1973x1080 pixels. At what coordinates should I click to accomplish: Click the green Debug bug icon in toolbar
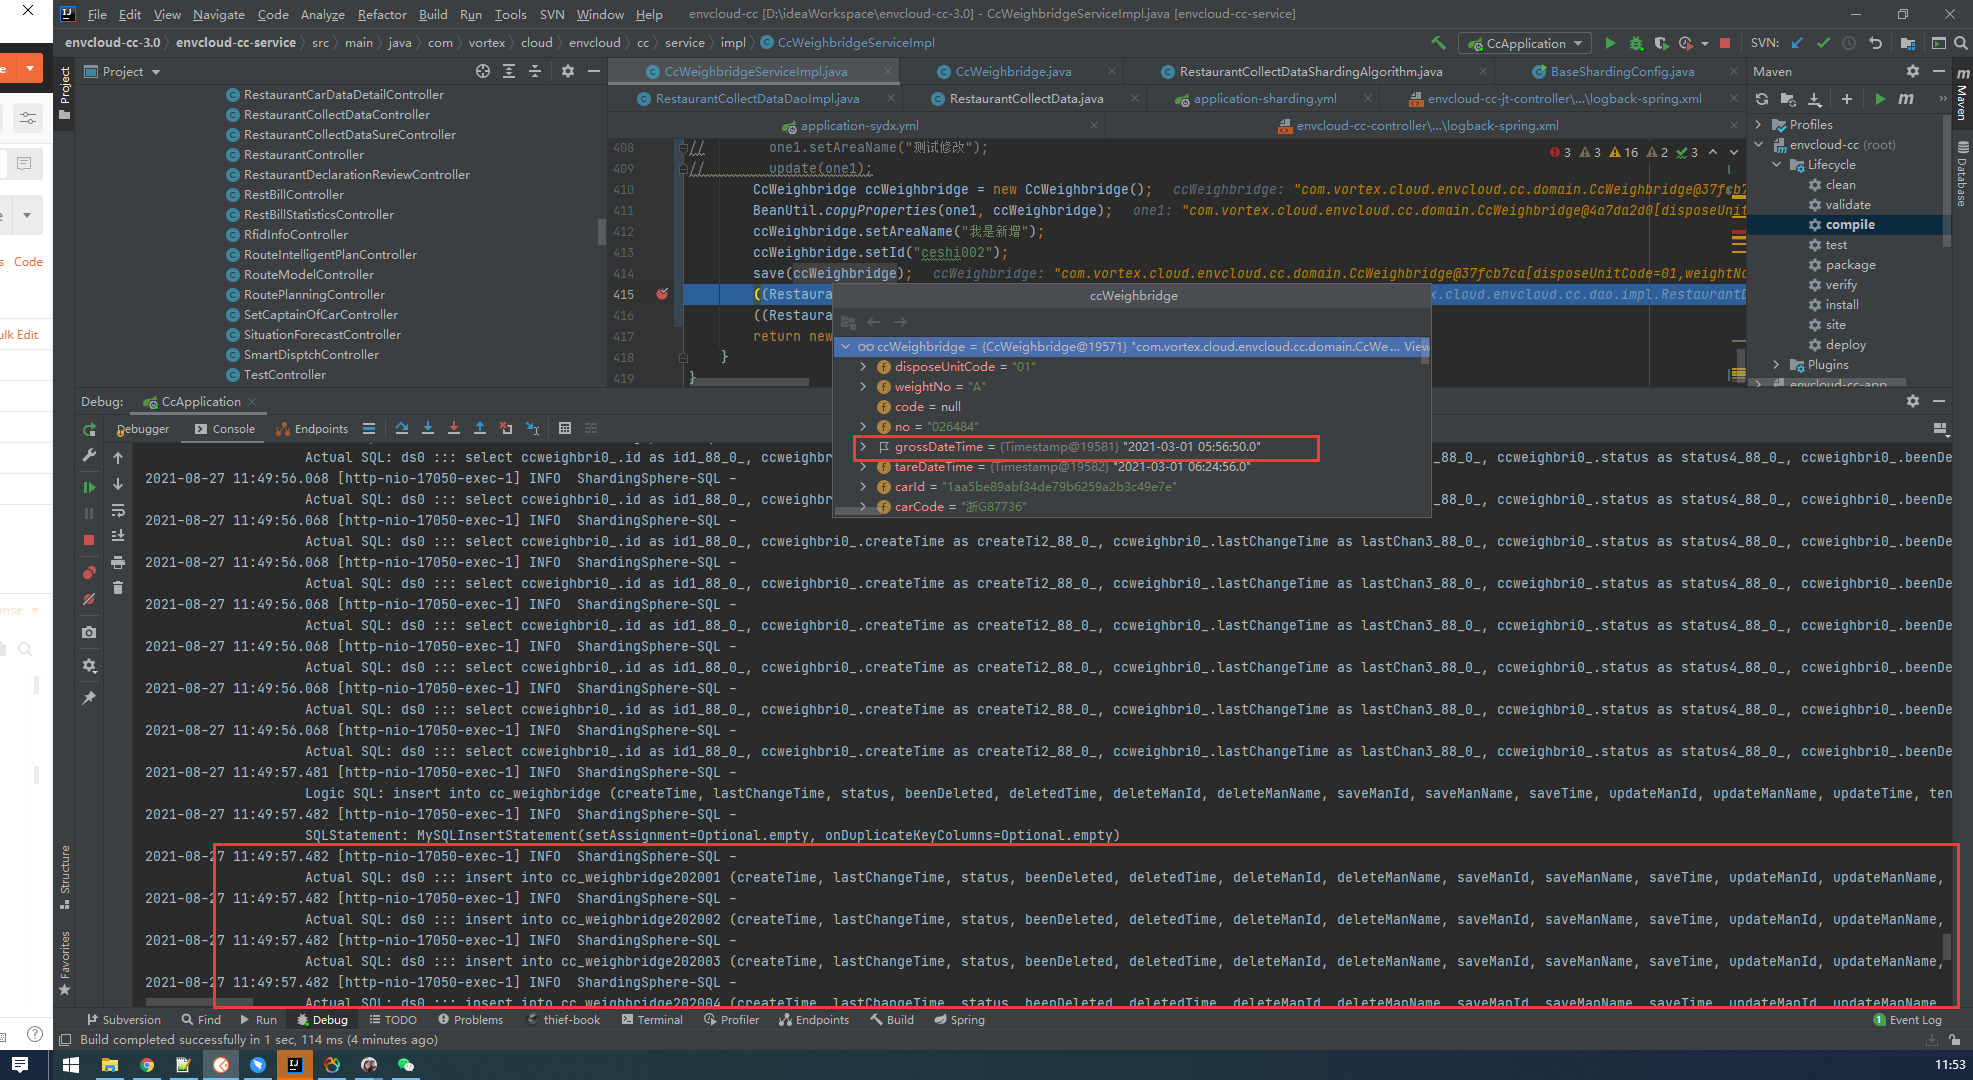click(x=1636, y=43)
